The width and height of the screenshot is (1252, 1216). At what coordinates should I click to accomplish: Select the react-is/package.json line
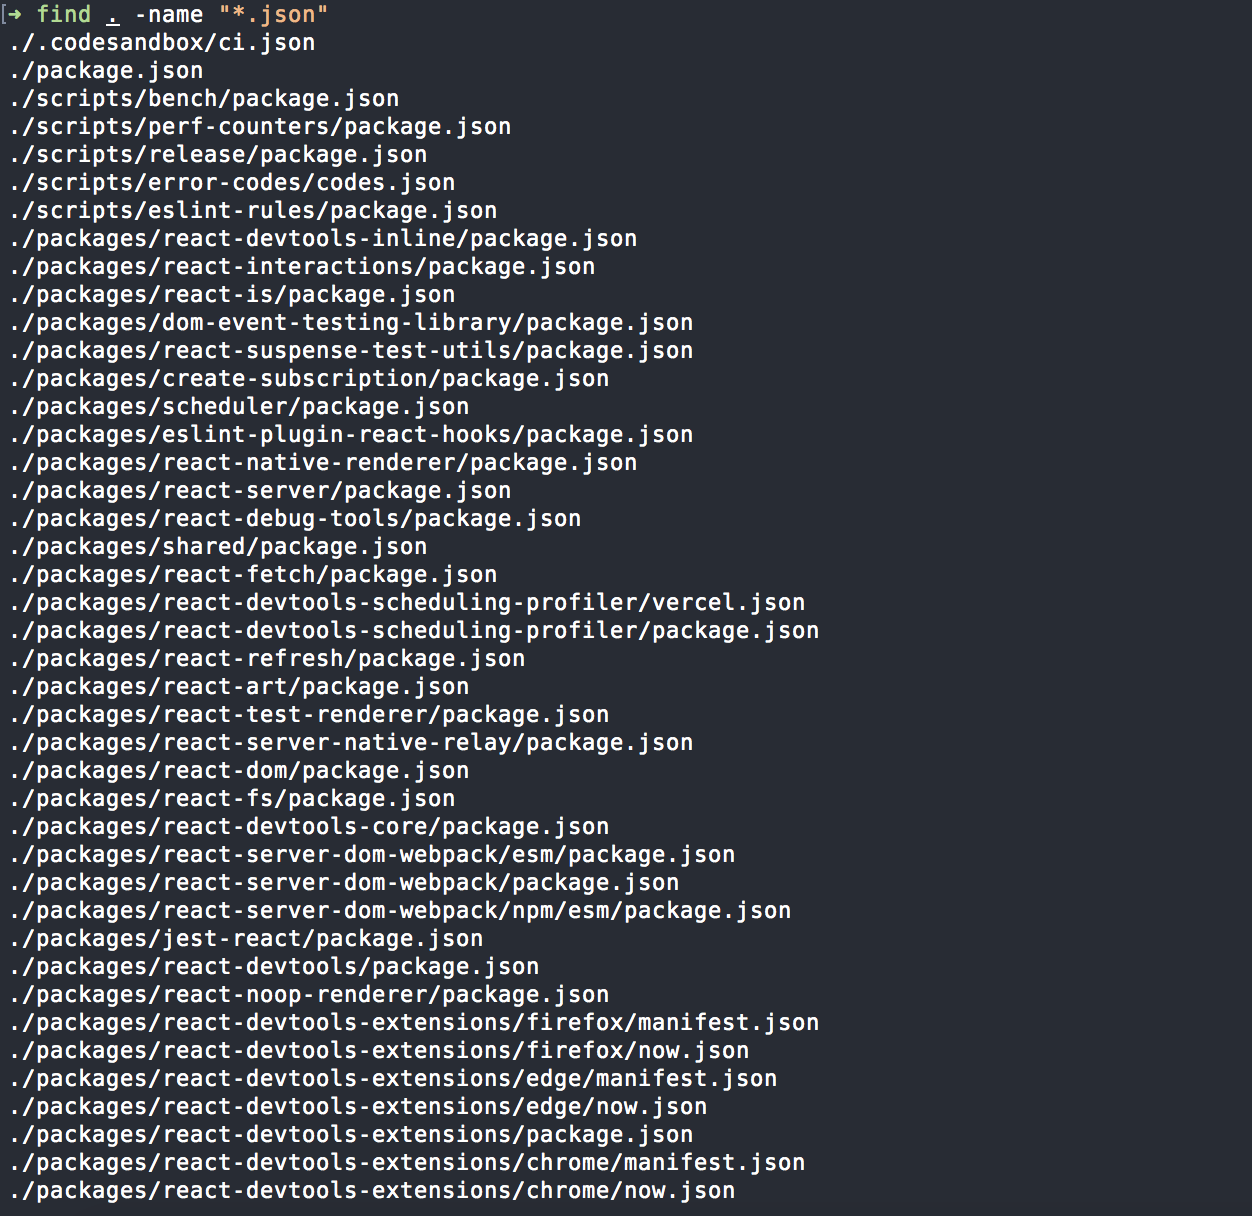232,294
